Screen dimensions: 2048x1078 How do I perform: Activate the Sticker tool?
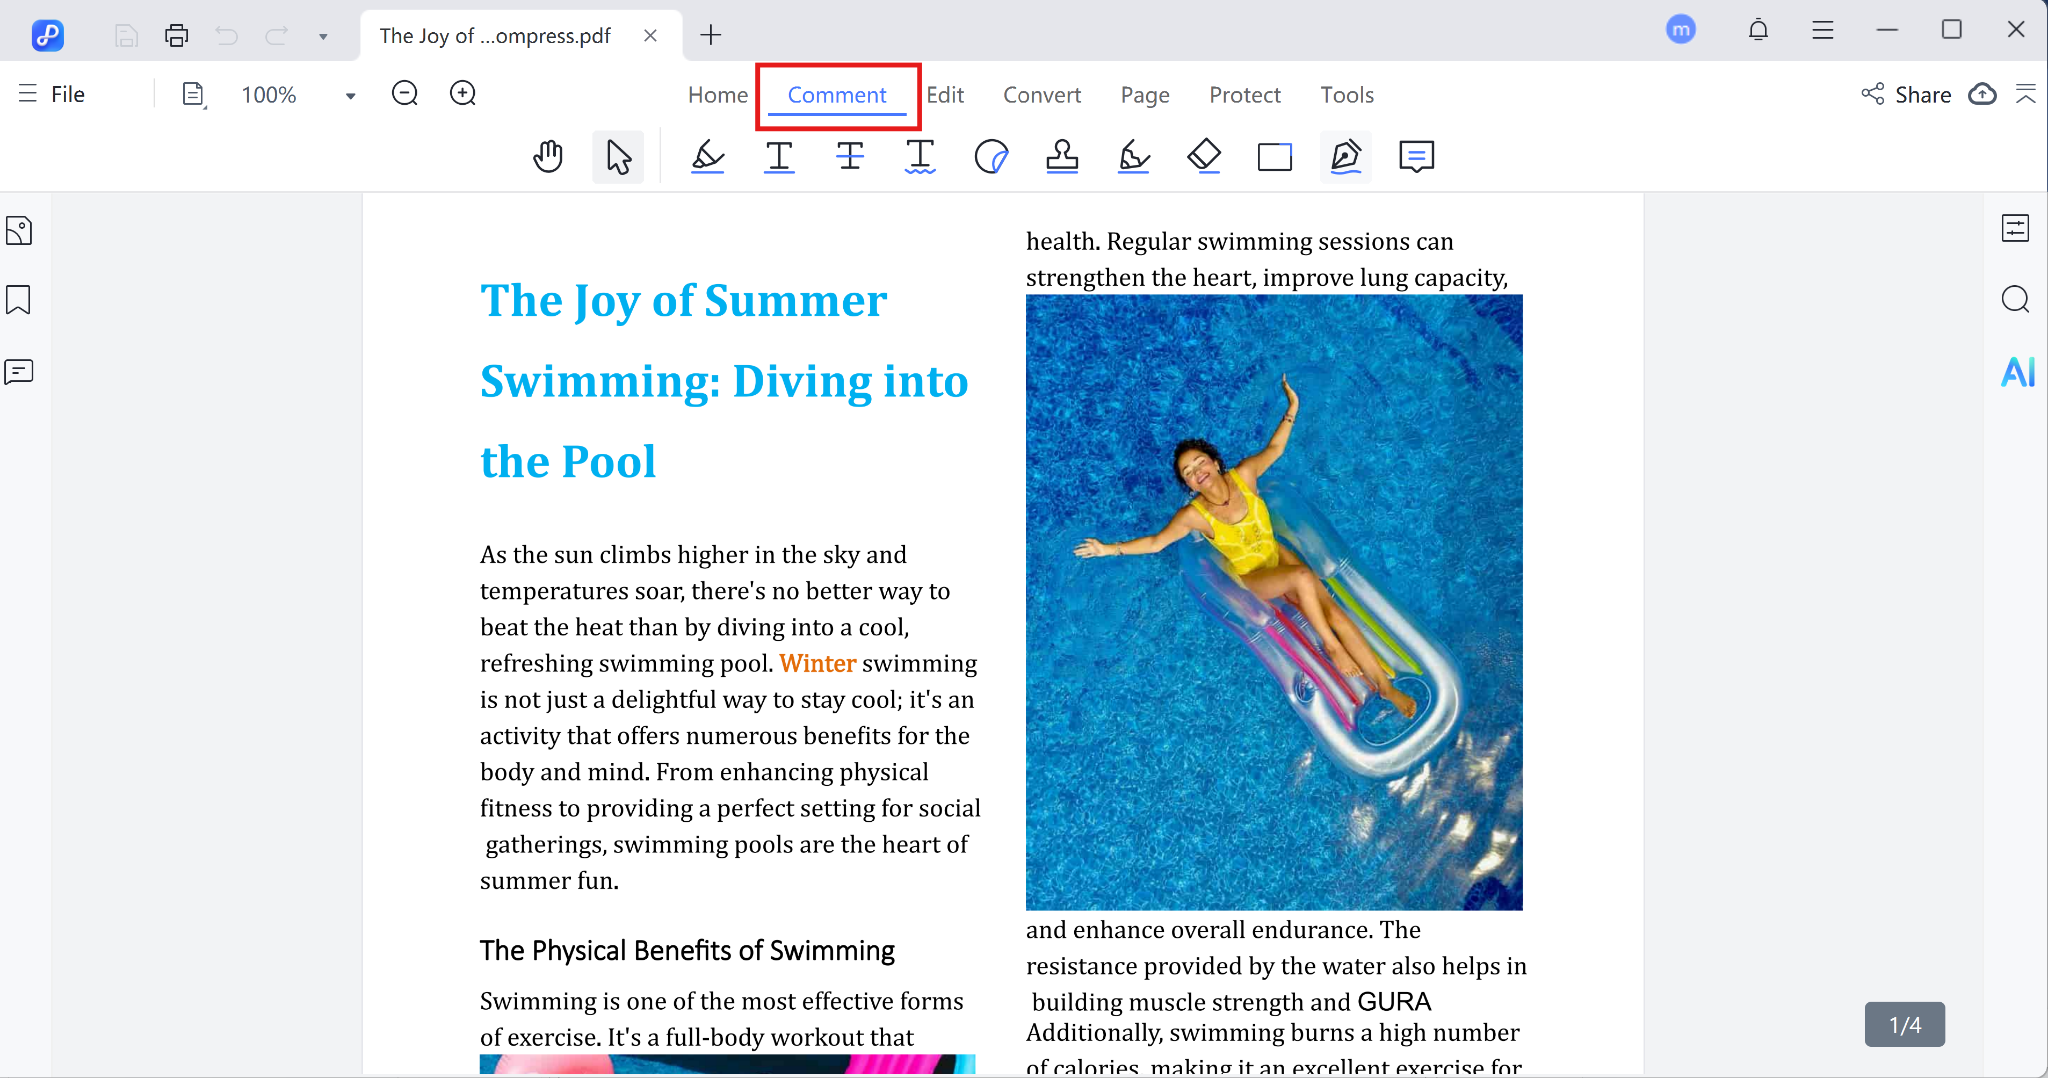tap(991, 157)
